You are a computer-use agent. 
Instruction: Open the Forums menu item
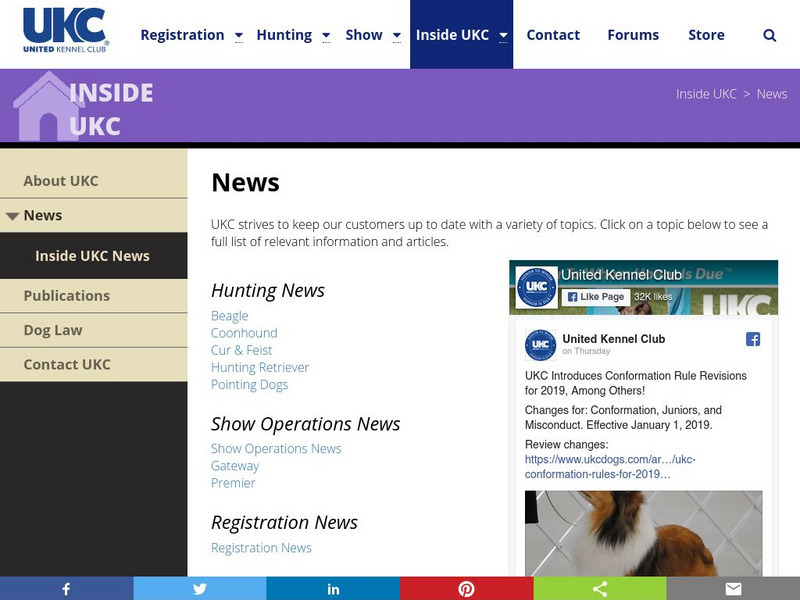tap(633, 35)
